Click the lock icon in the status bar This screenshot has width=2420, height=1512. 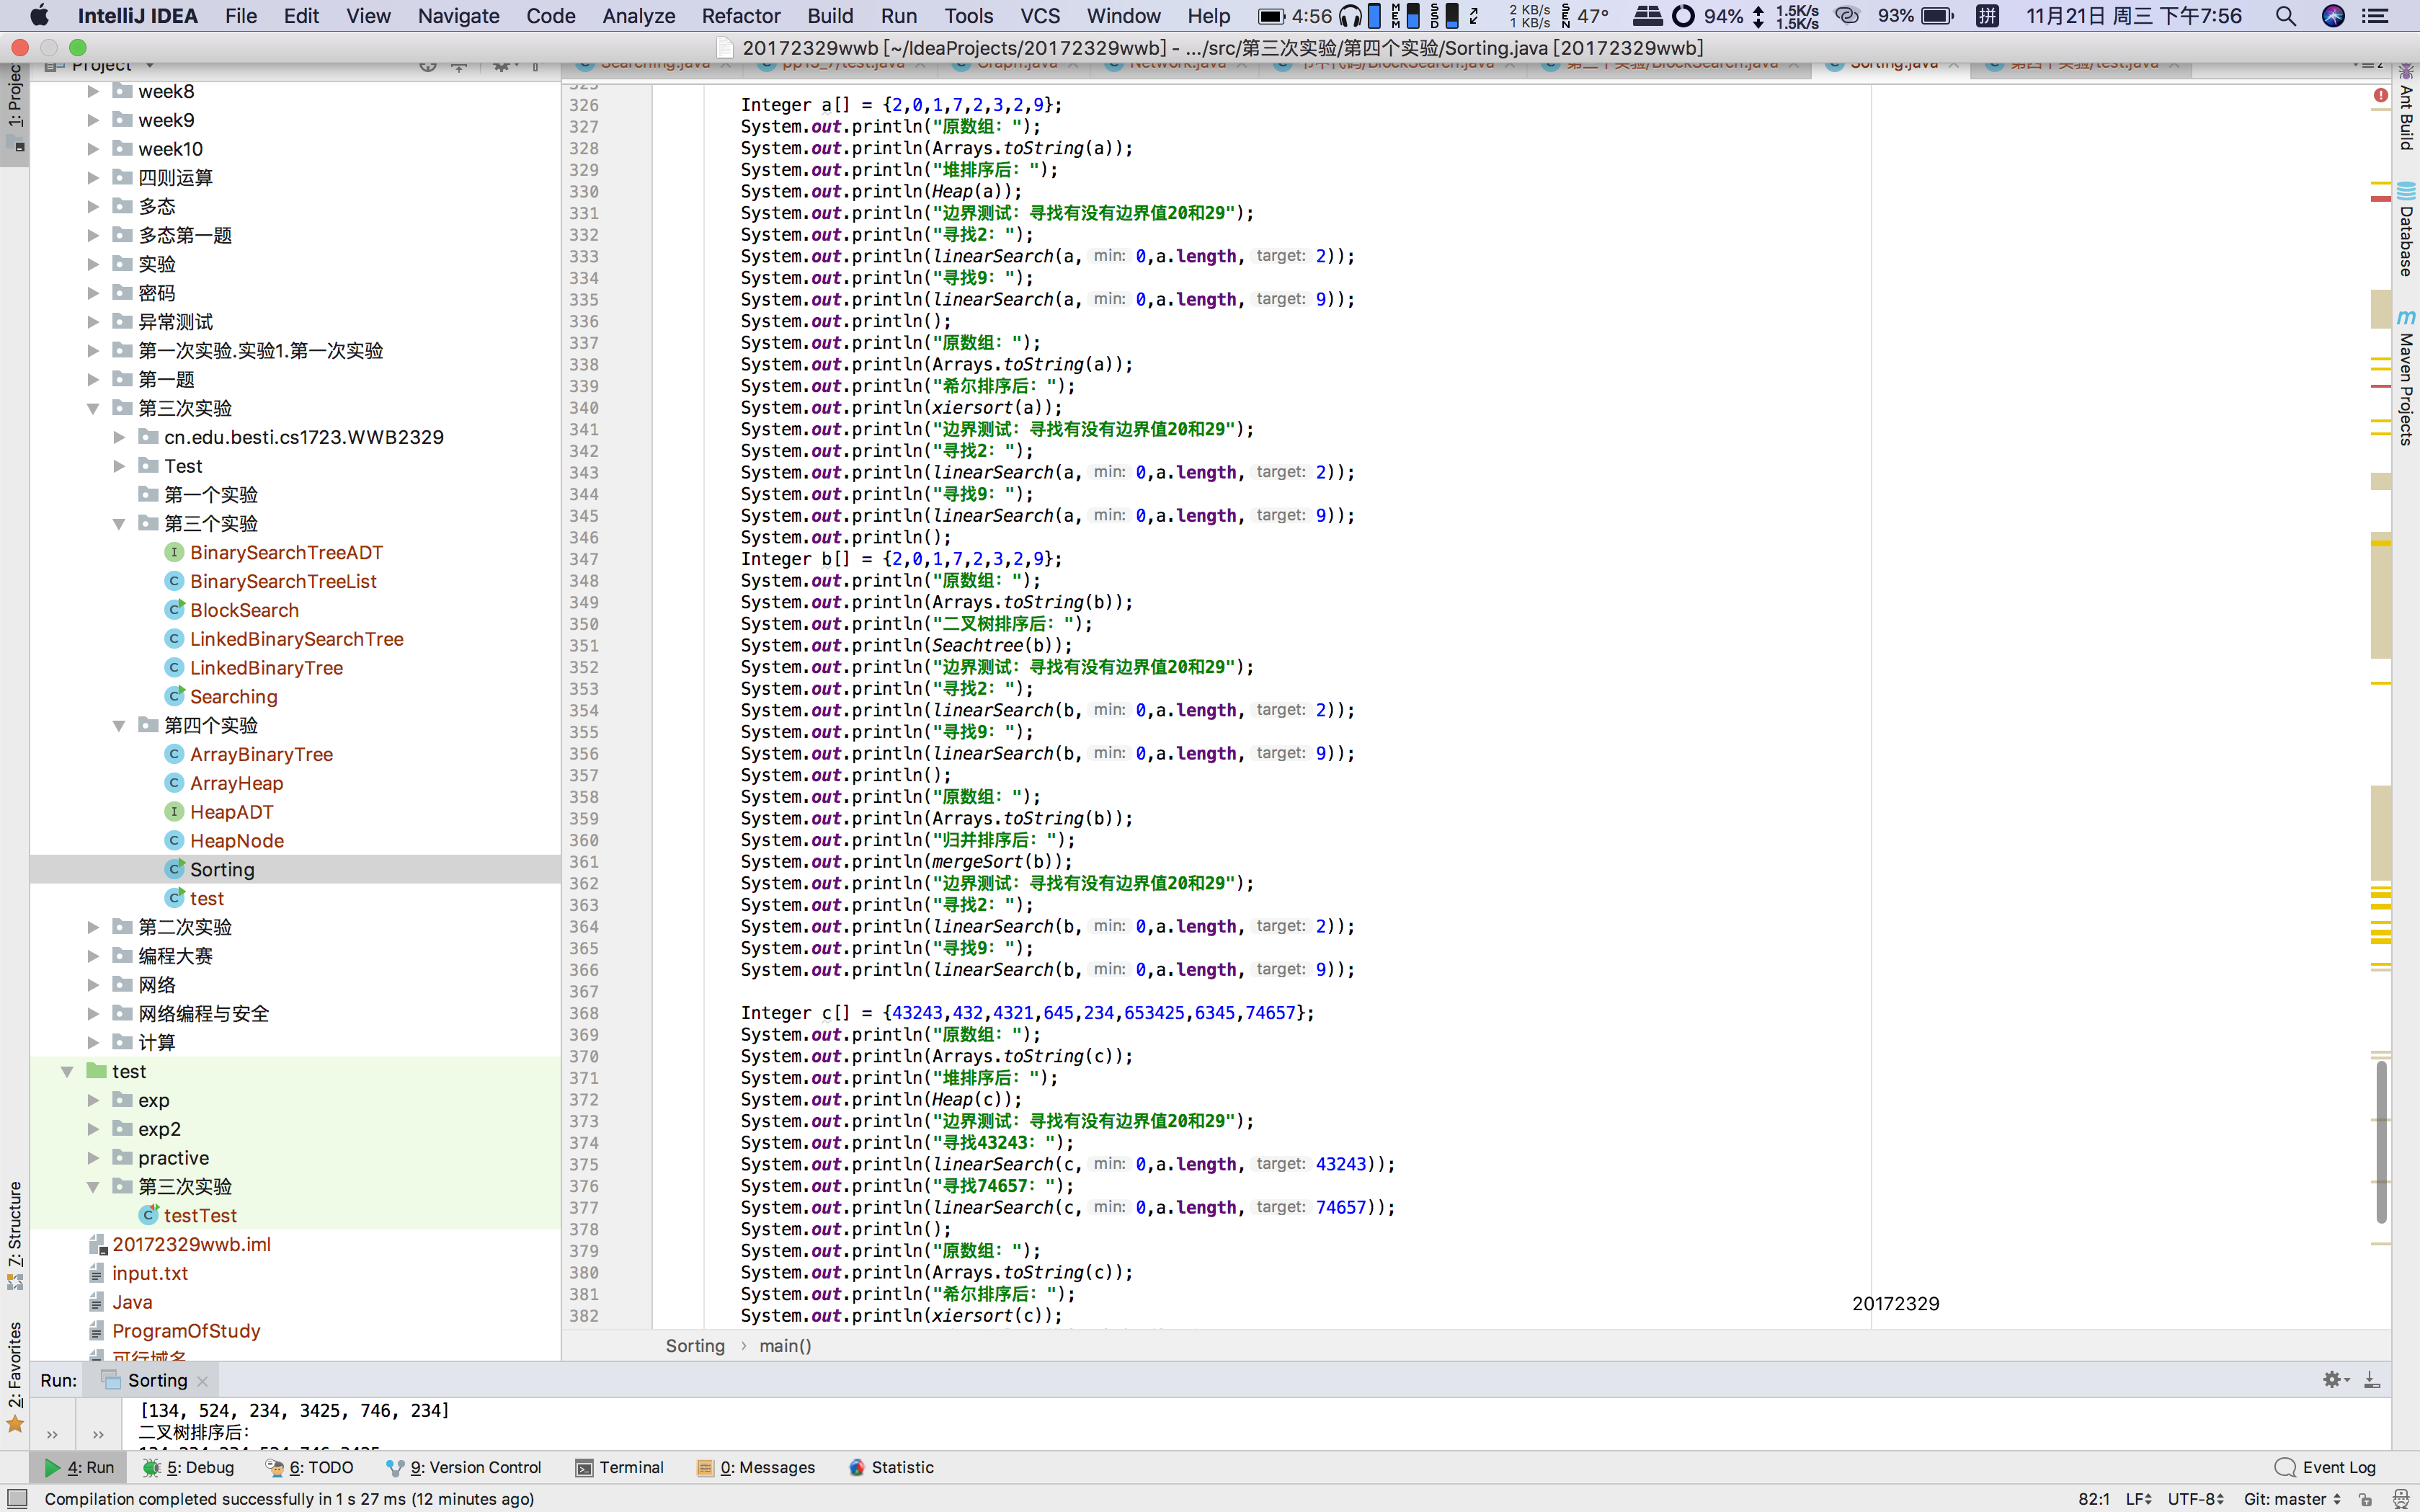(x=2365, y=1499)
